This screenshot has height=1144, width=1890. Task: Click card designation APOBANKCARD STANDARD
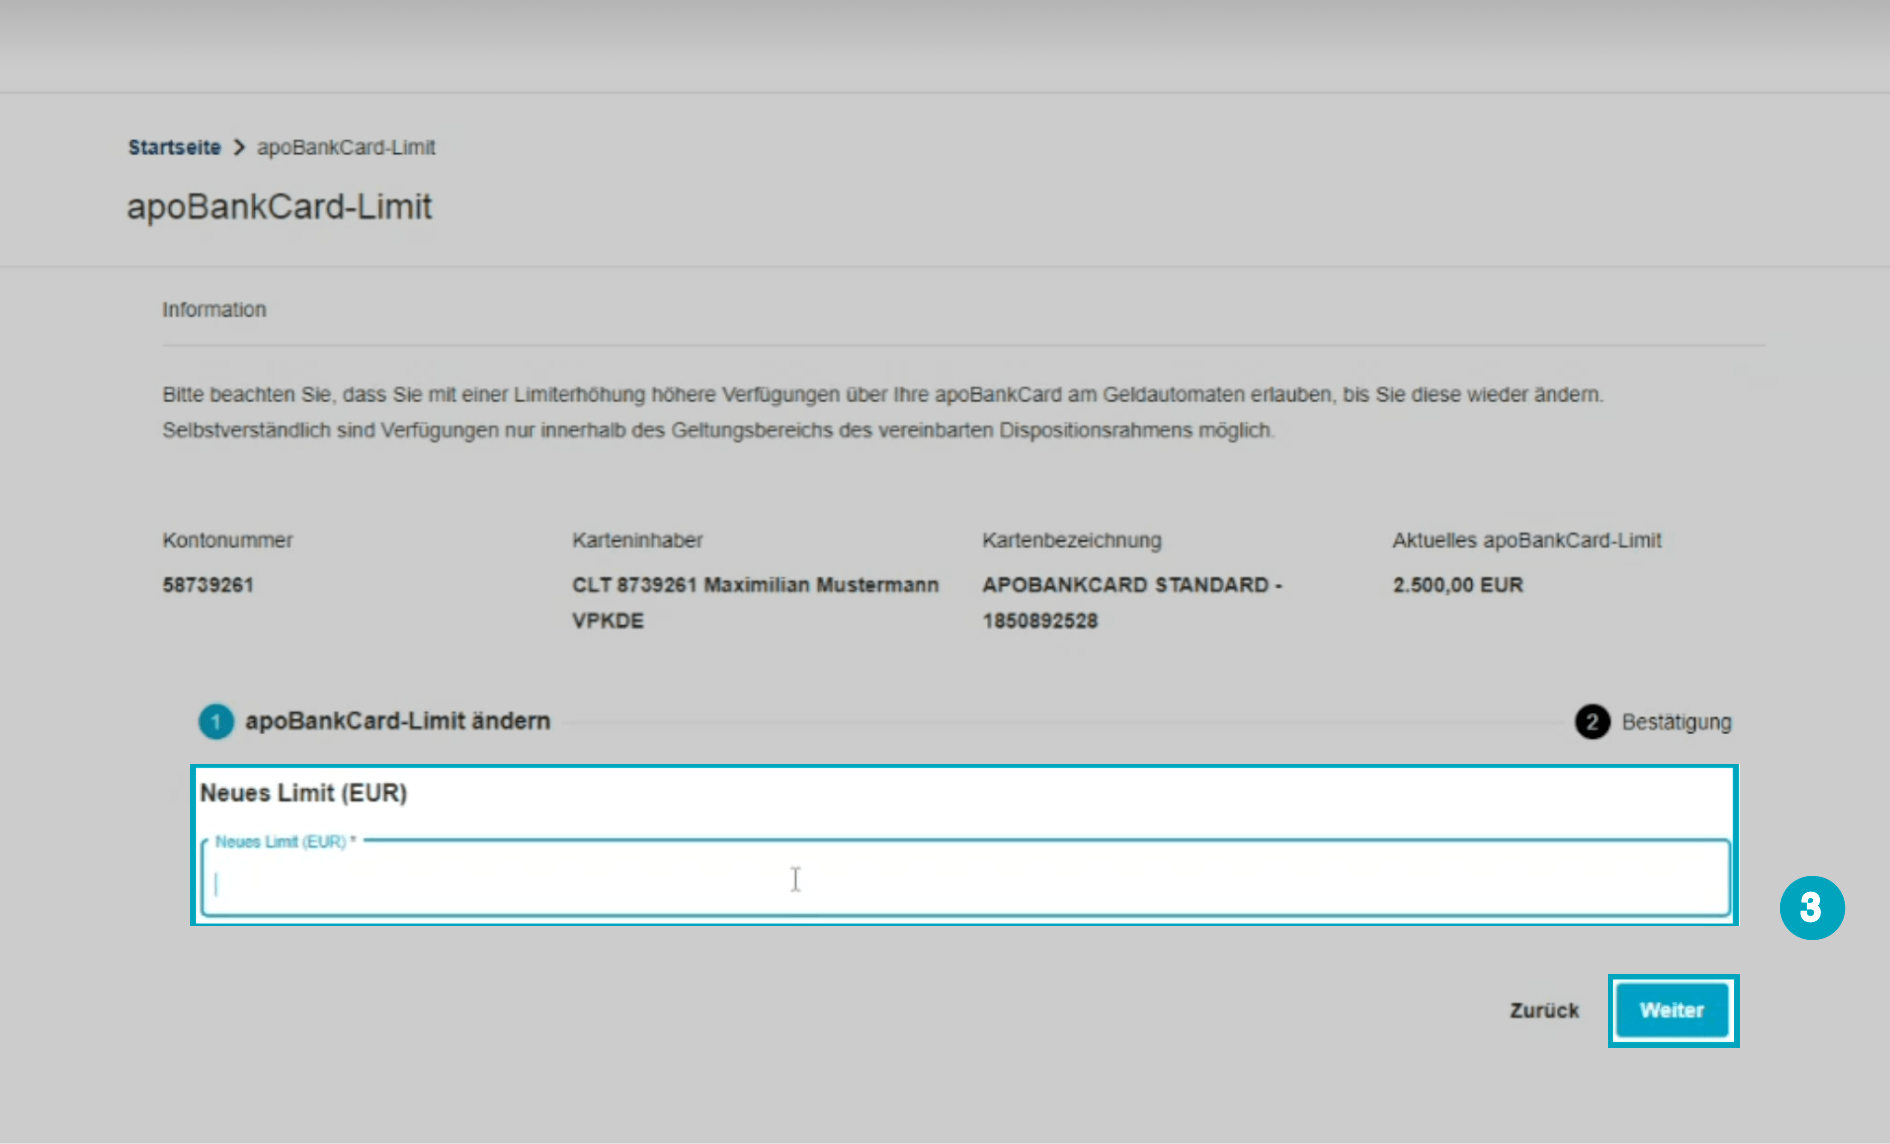(x=1125, y=585)
